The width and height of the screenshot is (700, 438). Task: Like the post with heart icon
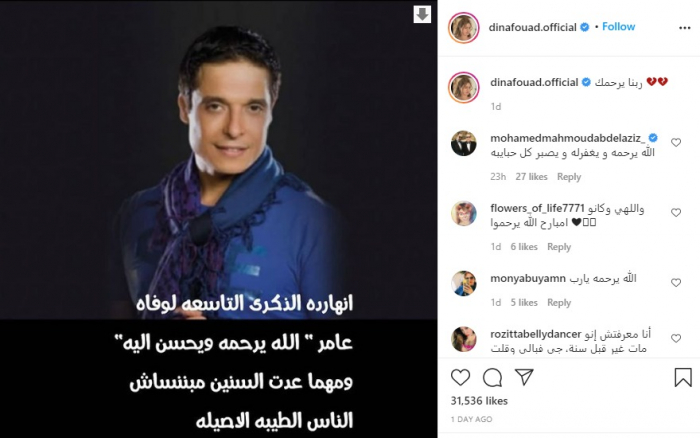tap(460, 378)
